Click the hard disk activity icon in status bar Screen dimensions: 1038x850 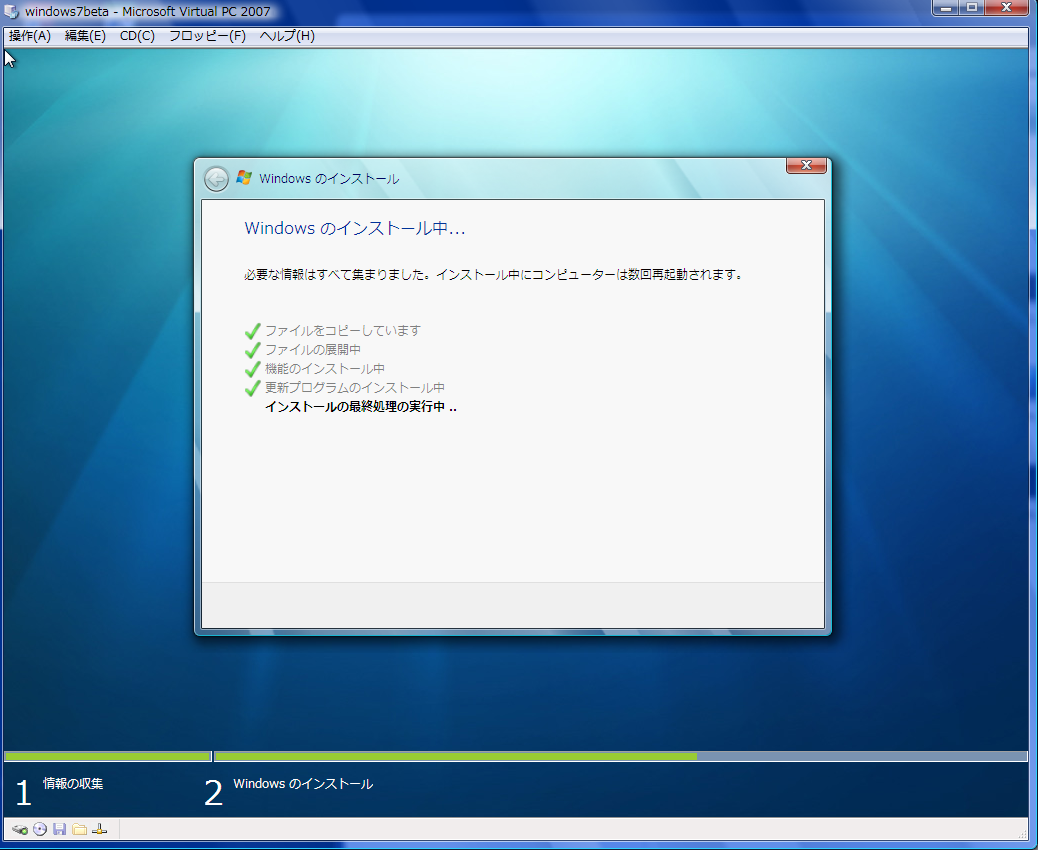pos(20,829)
